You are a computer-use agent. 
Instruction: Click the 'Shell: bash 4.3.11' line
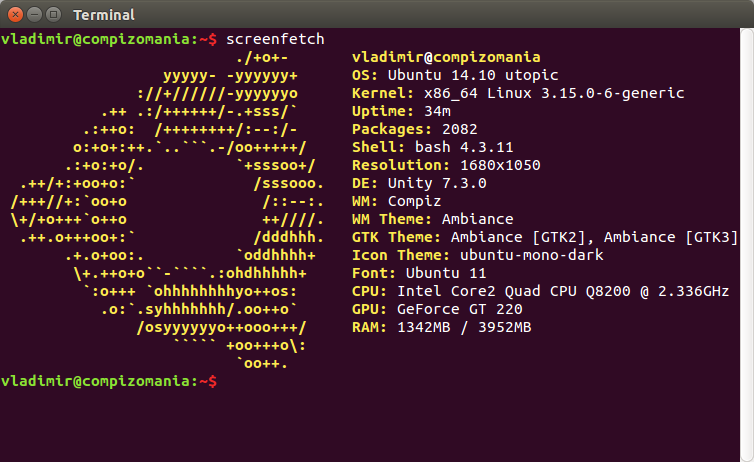432,147
